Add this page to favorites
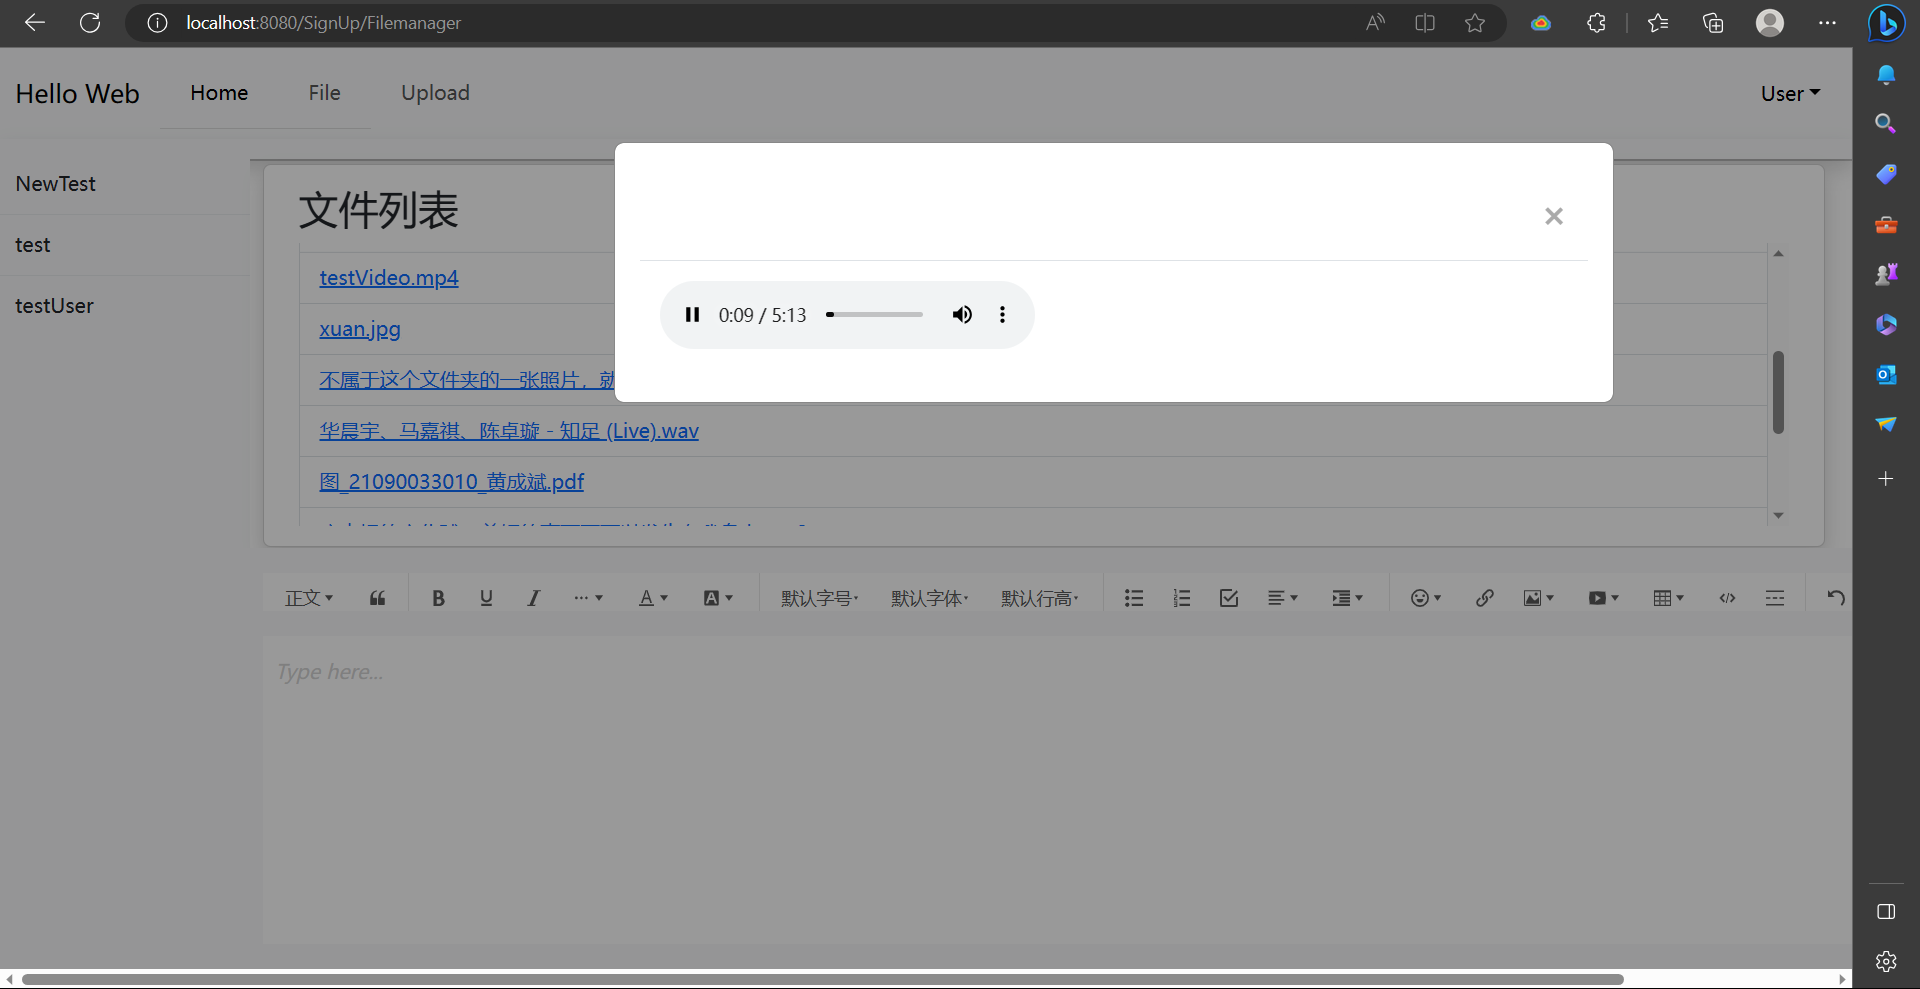The width and height of the screenshot is (1920, 989). tap(1475, 23)
